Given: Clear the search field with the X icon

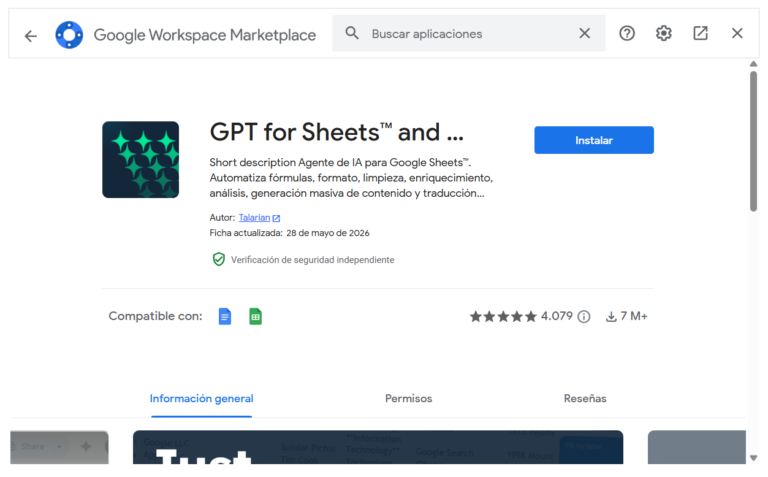Looking at the screenshot, I should pyautogui.click(x=584, y=33).
